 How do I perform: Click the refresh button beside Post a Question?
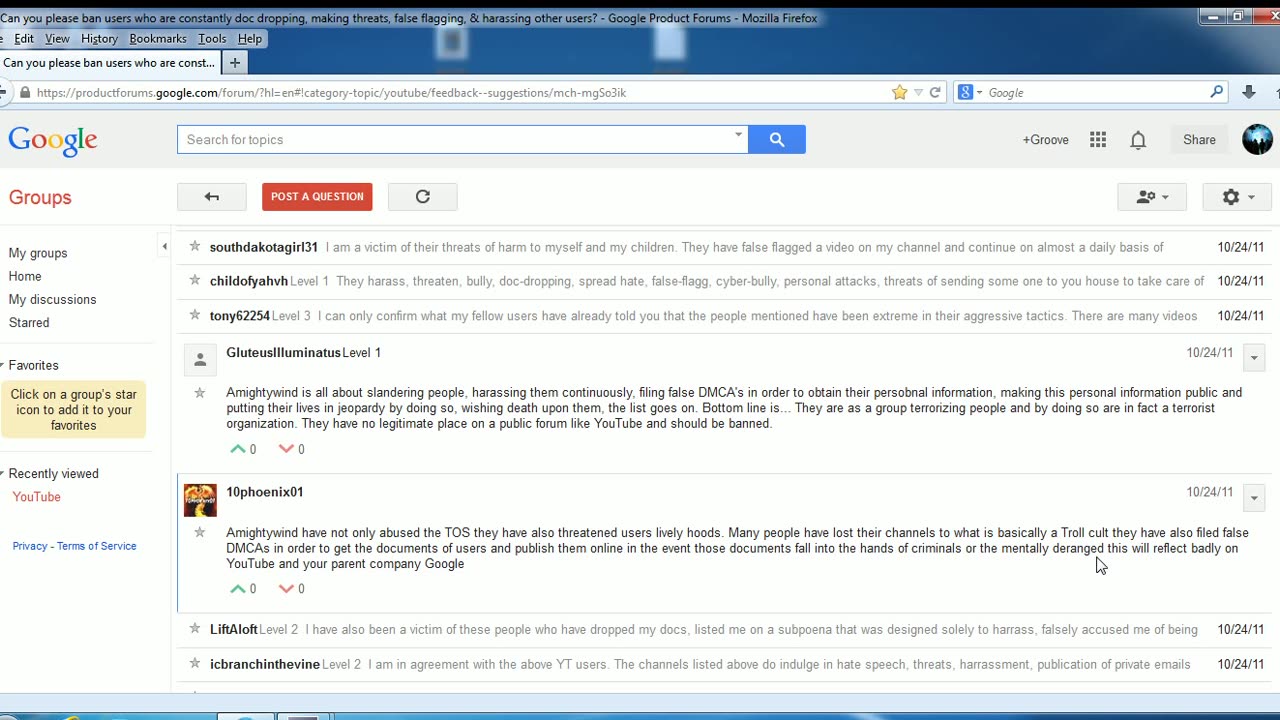click(x=423, y=197)
